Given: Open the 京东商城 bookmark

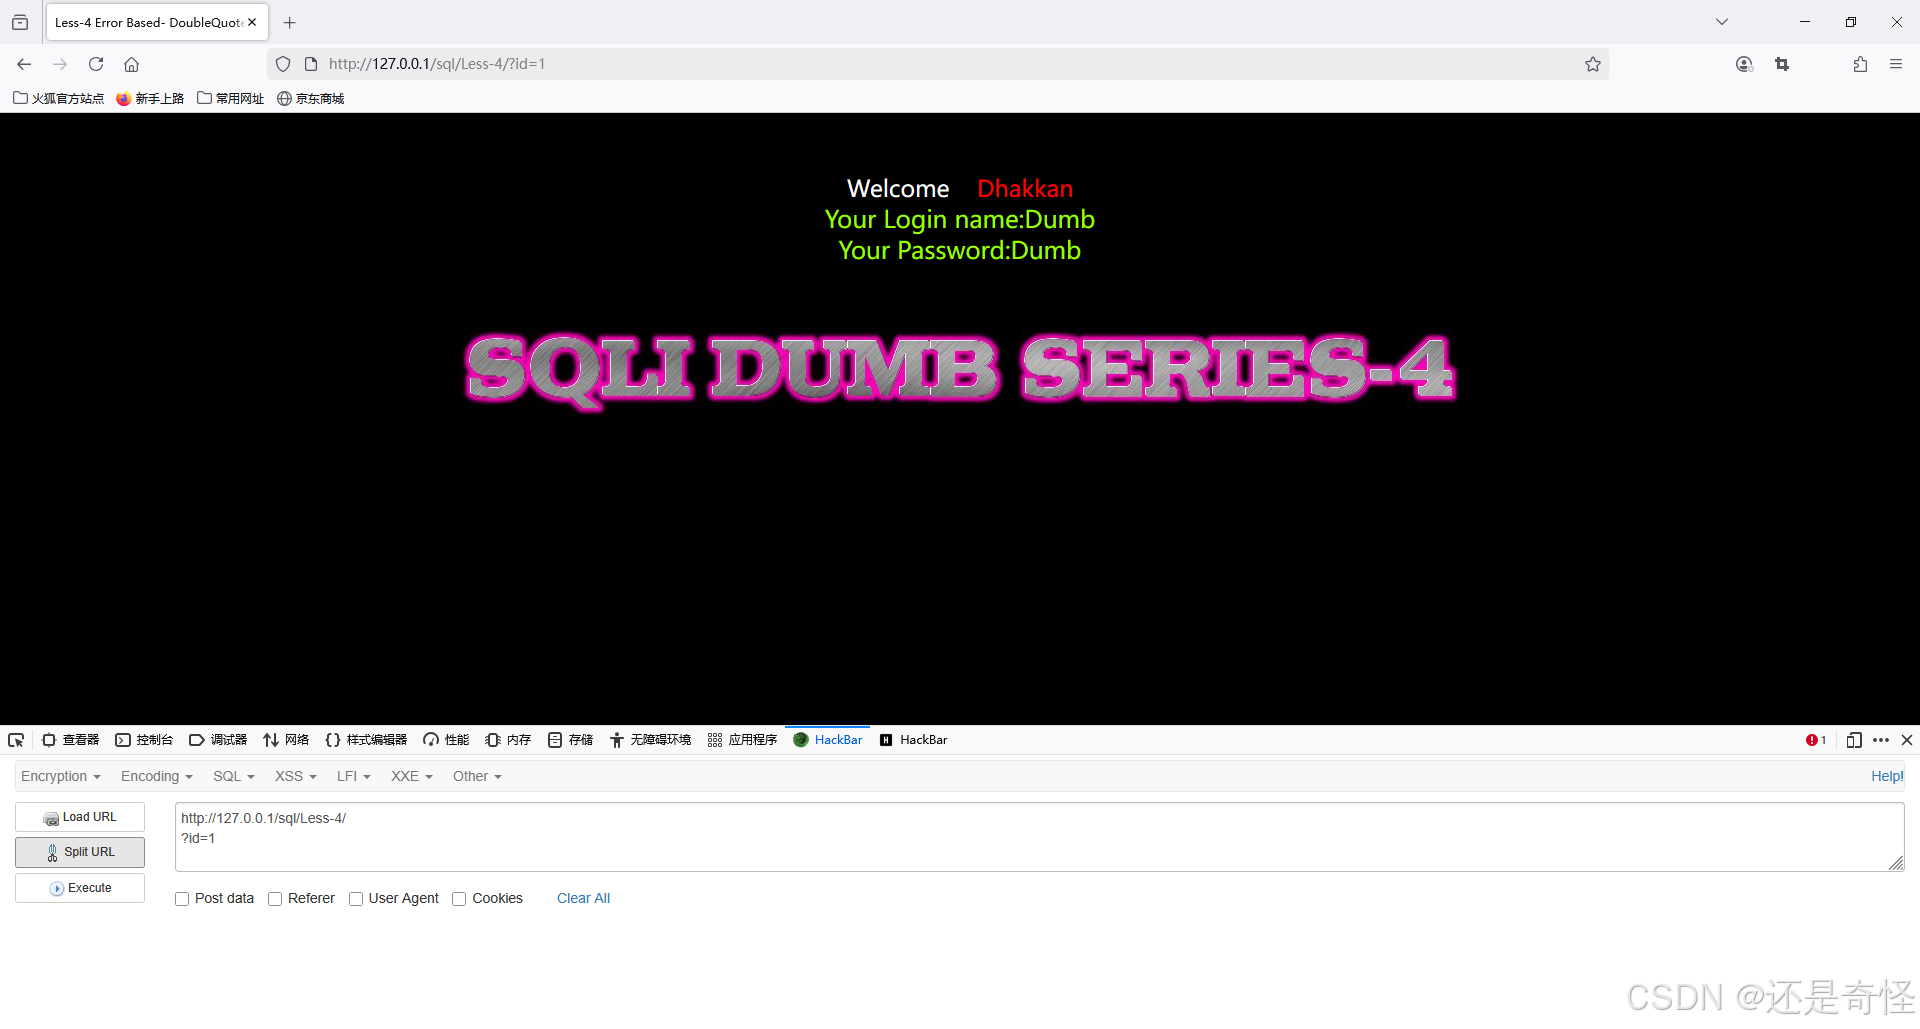Looking at the screenshot, I should [x=311, y=98].
